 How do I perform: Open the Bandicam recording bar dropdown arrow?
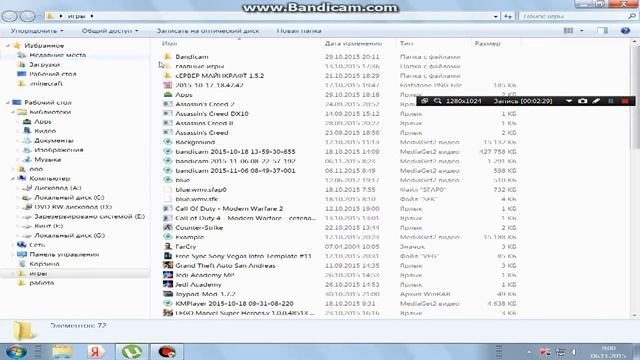(569, 101)
